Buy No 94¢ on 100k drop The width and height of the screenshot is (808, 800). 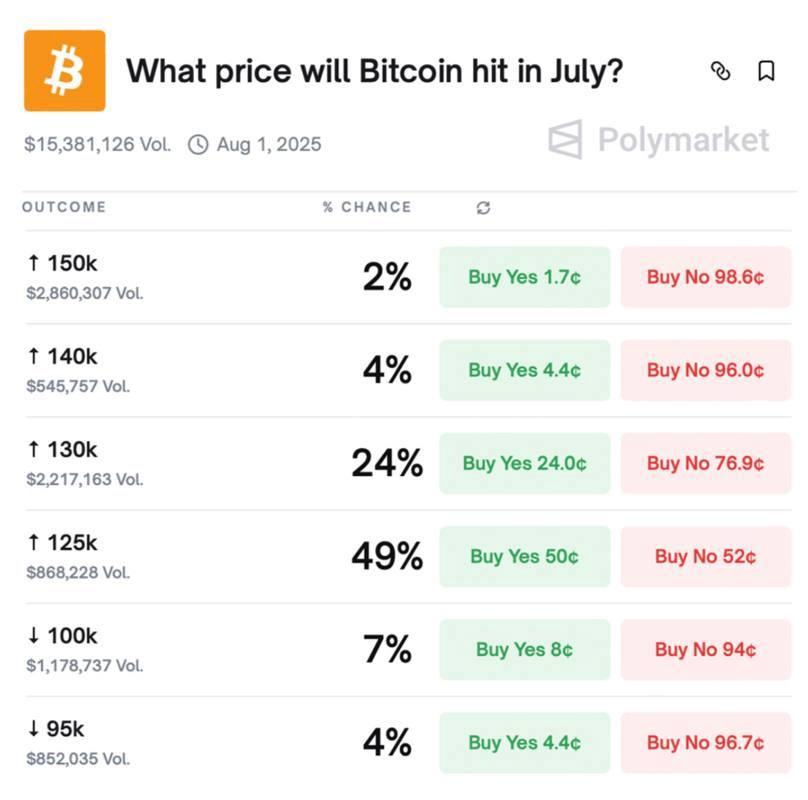705,649
